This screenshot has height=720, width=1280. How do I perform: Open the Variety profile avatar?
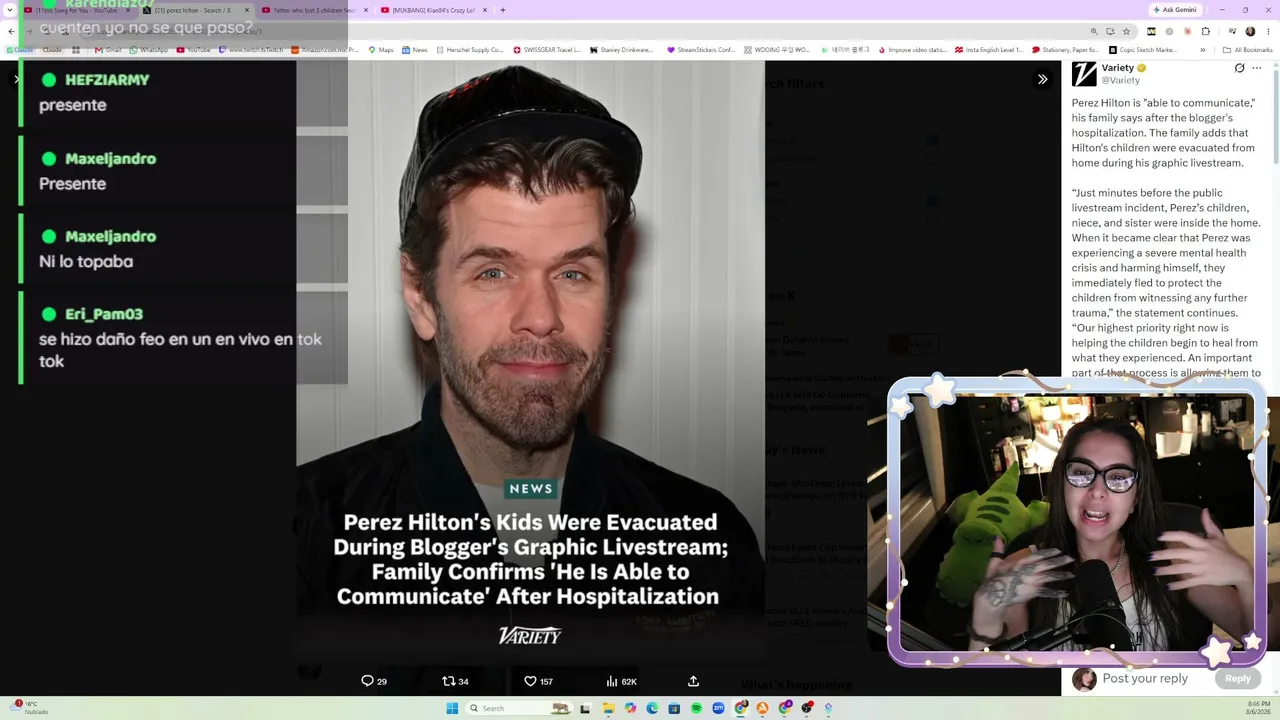[1084, 74]
